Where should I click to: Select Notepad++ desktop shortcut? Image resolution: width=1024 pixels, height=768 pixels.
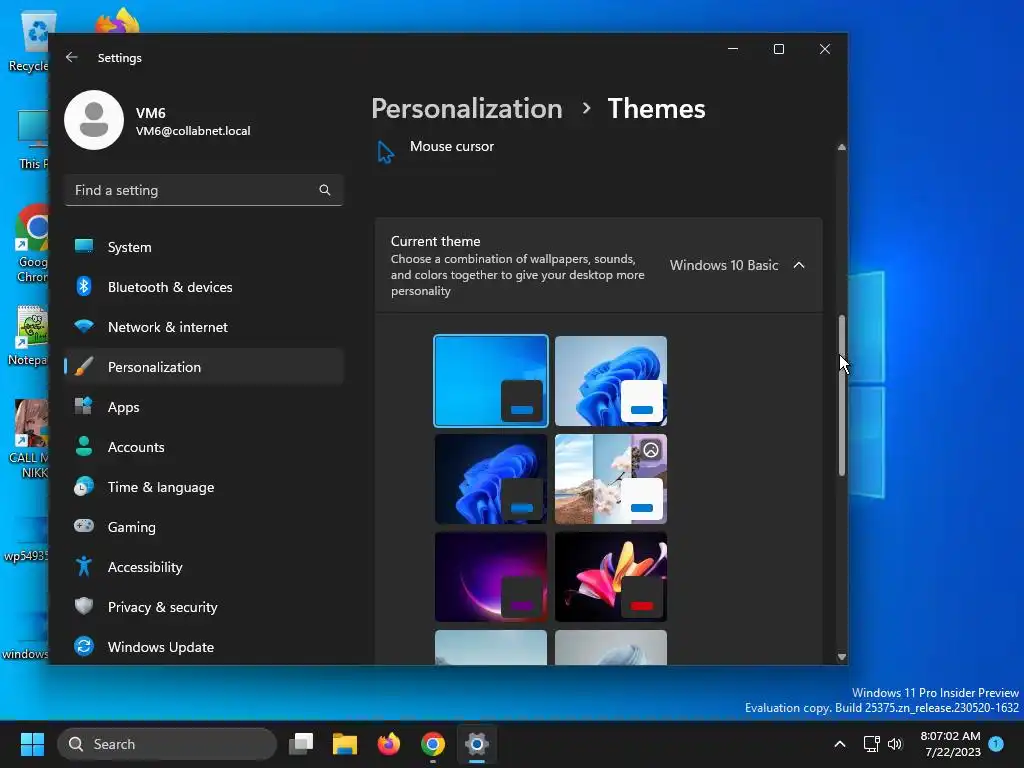tap(29, 336)
